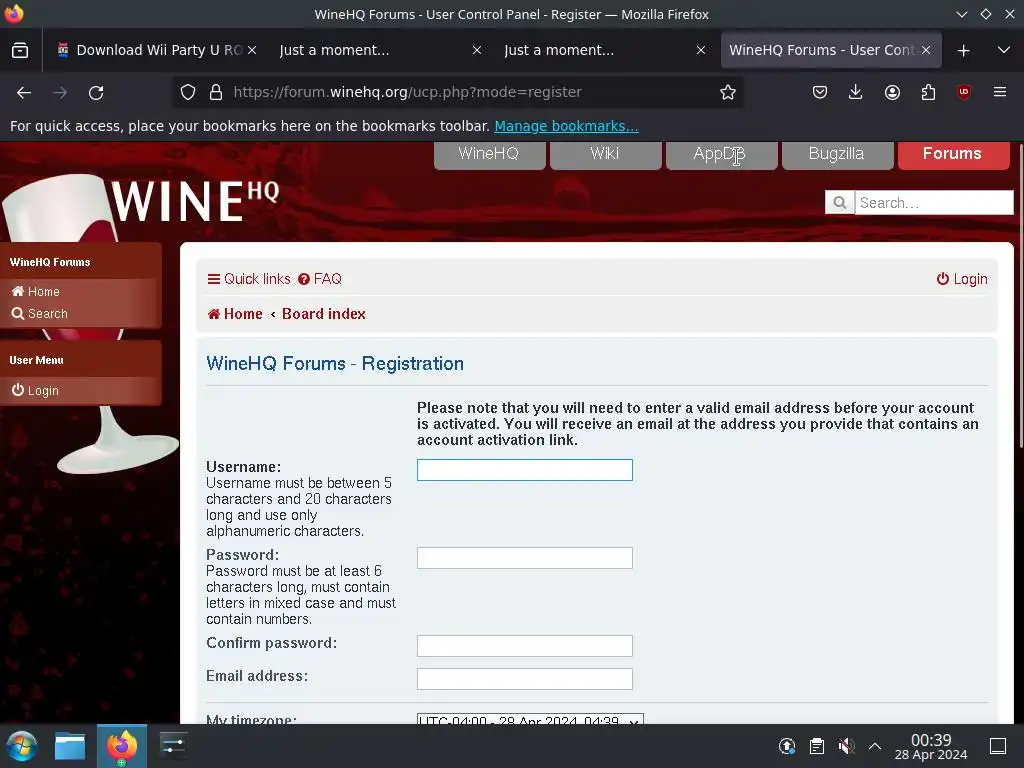The image size is (1024, 768).
Task: Open a new tab with the plus icon
Action: [x=963, y=50]
